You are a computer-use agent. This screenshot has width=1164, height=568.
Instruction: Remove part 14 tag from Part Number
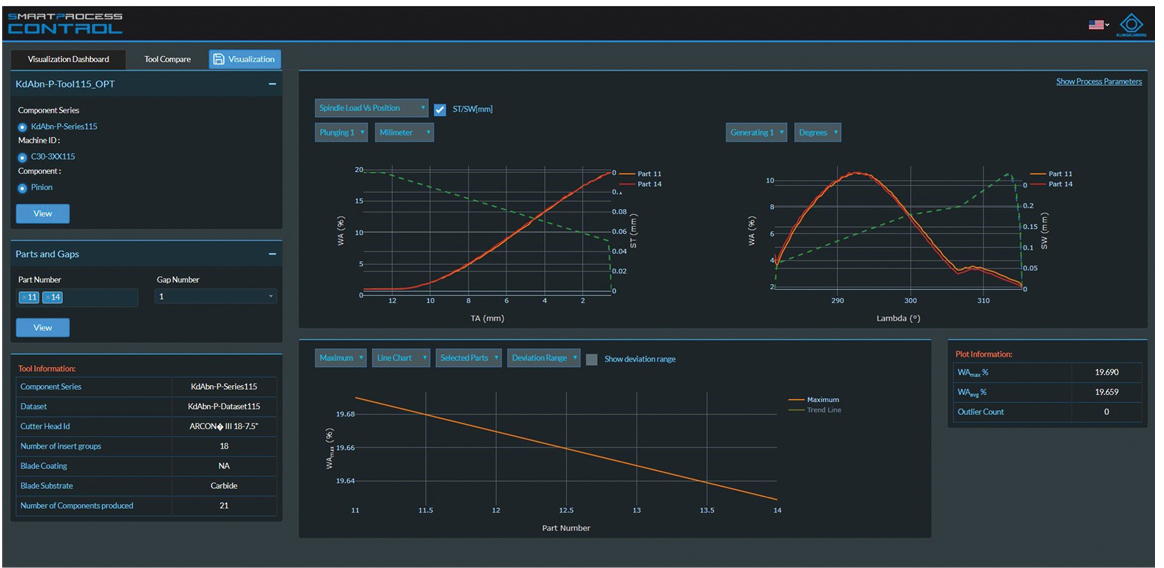pyautogui.click(x=46, y=298)
